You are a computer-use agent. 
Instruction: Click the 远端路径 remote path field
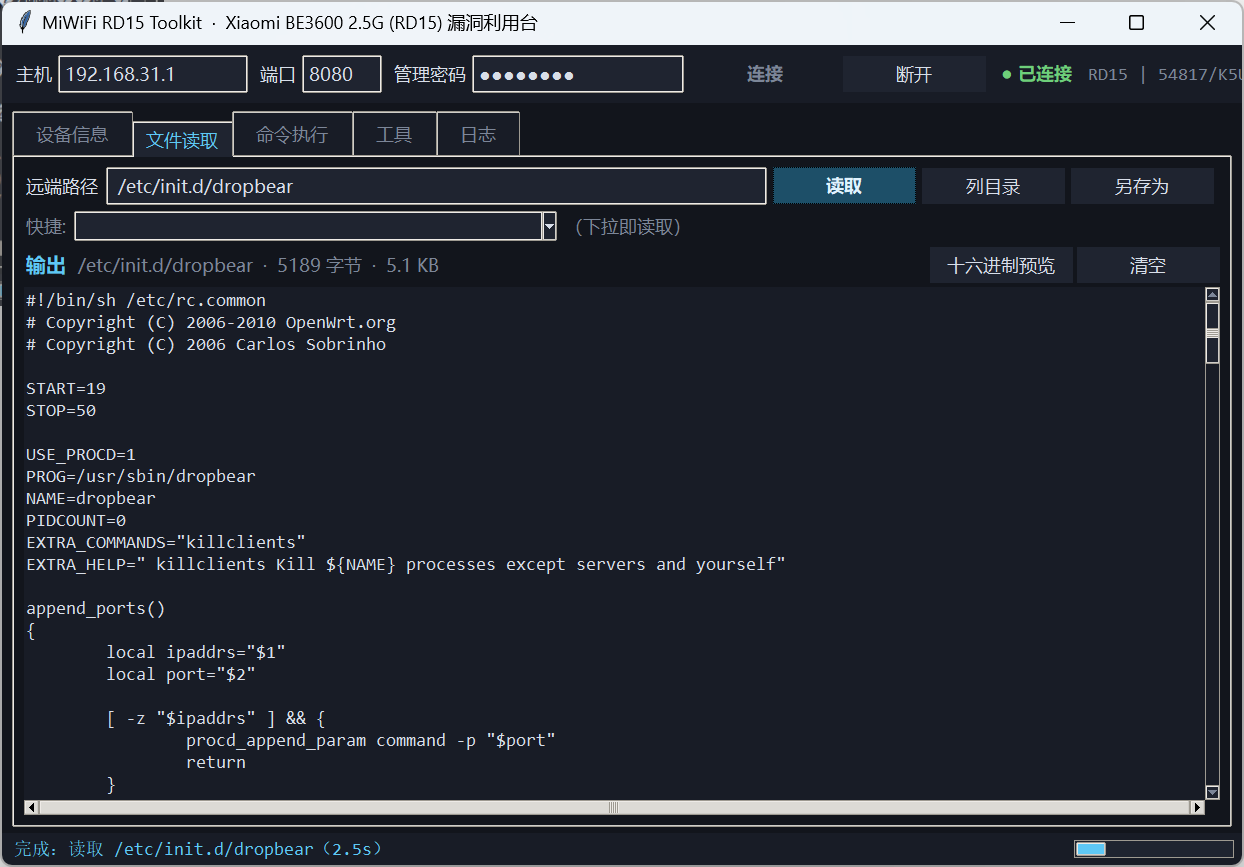(x=437, y=186)
